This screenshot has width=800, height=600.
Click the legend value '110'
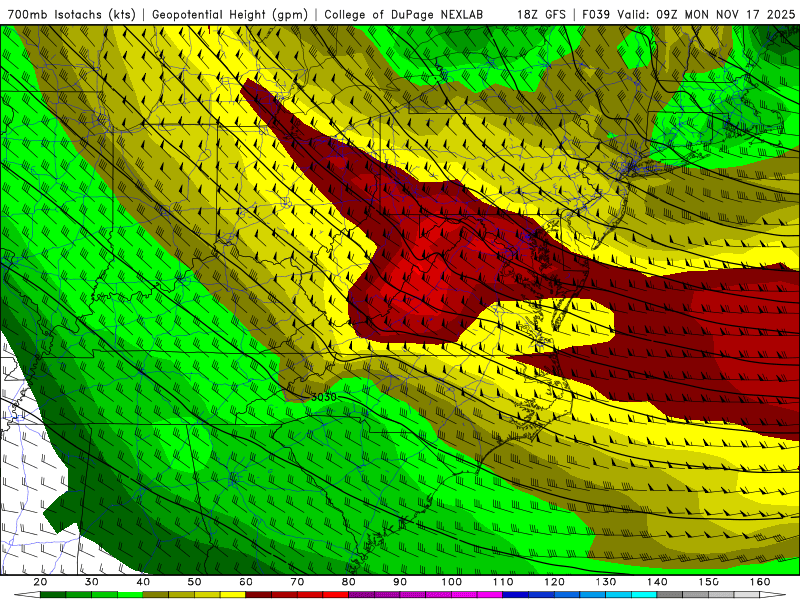point(503,582)
